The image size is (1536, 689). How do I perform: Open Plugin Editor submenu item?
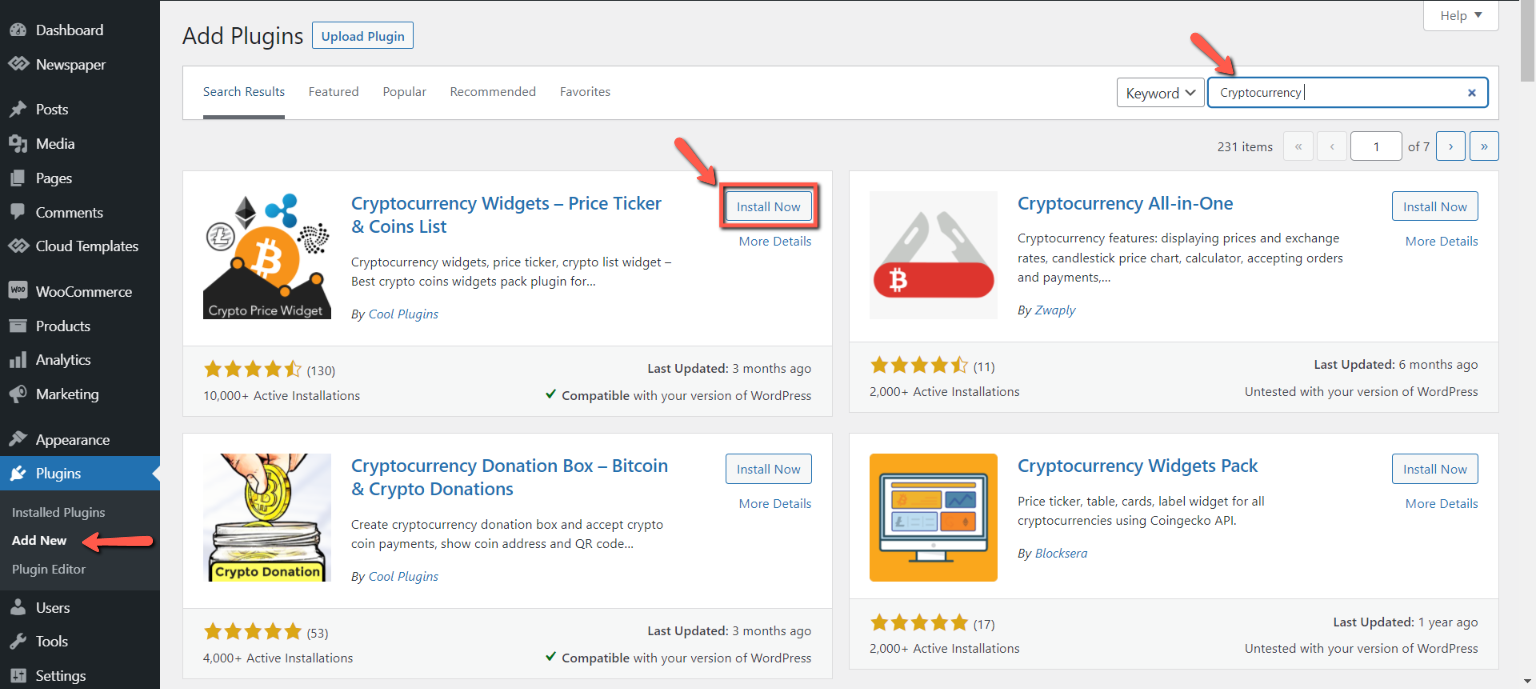pos(49,569)
